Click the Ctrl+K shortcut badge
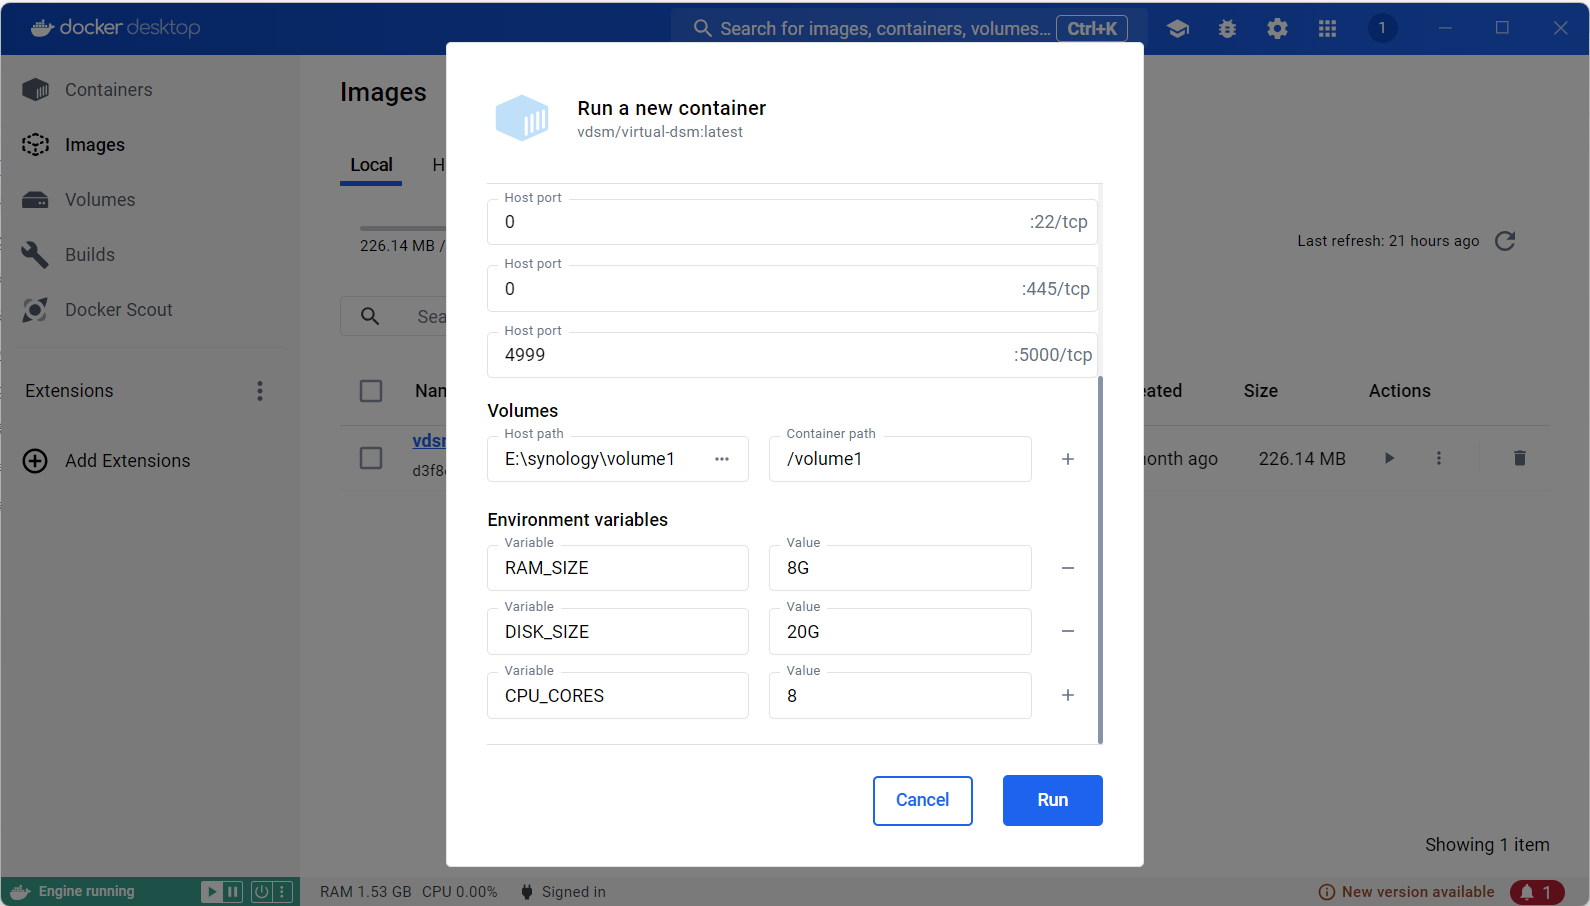 click(x=1092, y=28)
